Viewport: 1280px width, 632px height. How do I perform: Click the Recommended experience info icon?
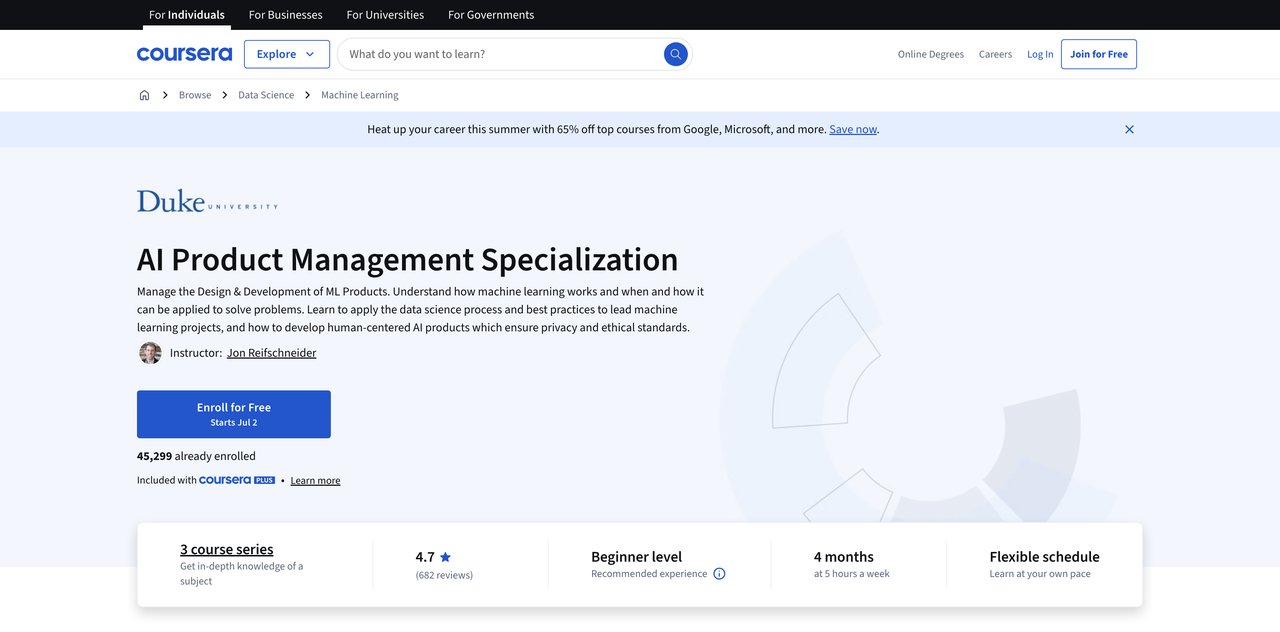click(x=719, y=574)
